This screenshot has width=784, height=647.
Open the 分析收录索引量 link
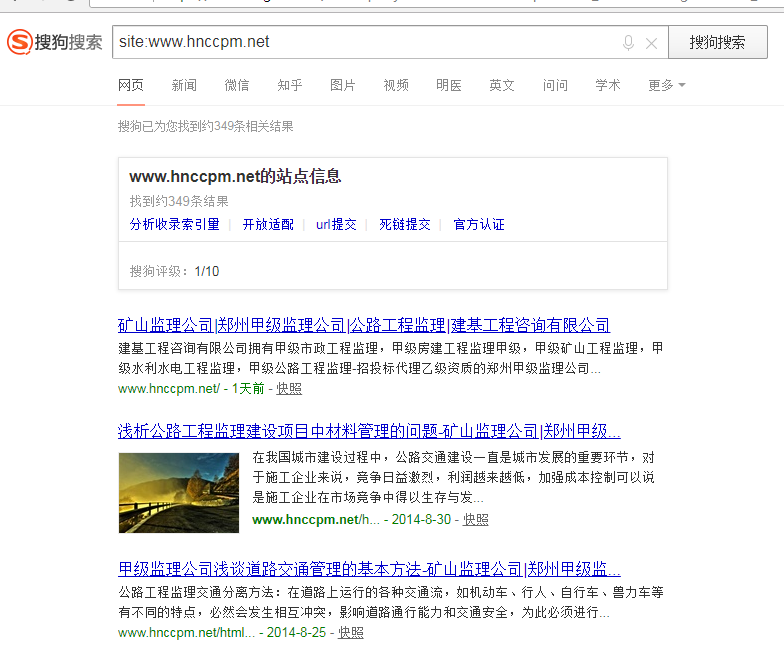pos(174,224)
